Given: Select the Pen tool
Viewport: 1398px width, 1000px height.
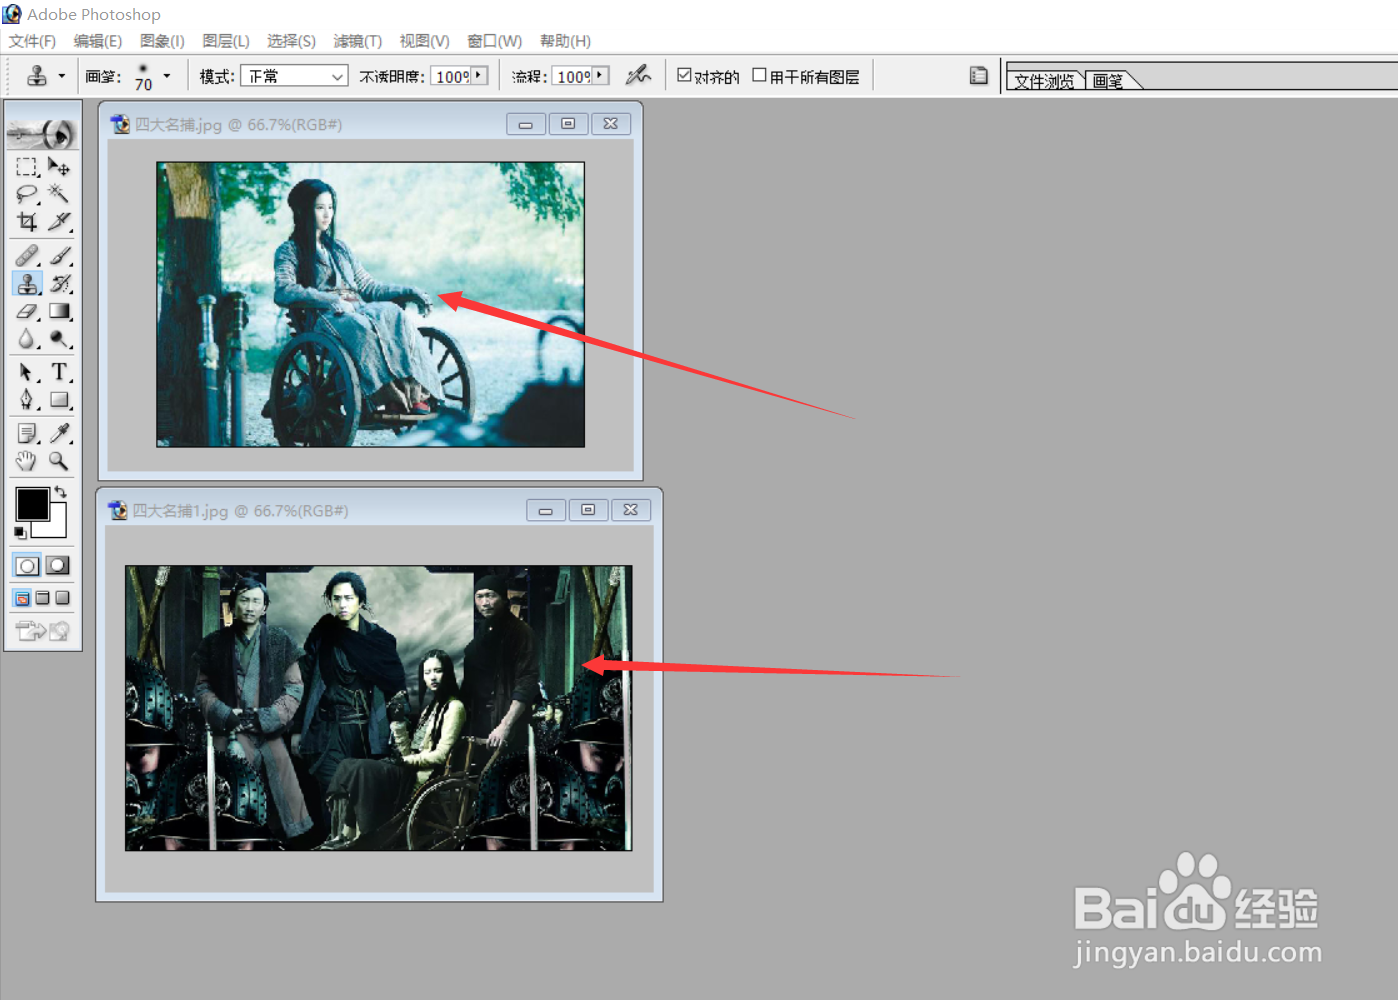Looking at the screenshot, I should click(27, 400).
